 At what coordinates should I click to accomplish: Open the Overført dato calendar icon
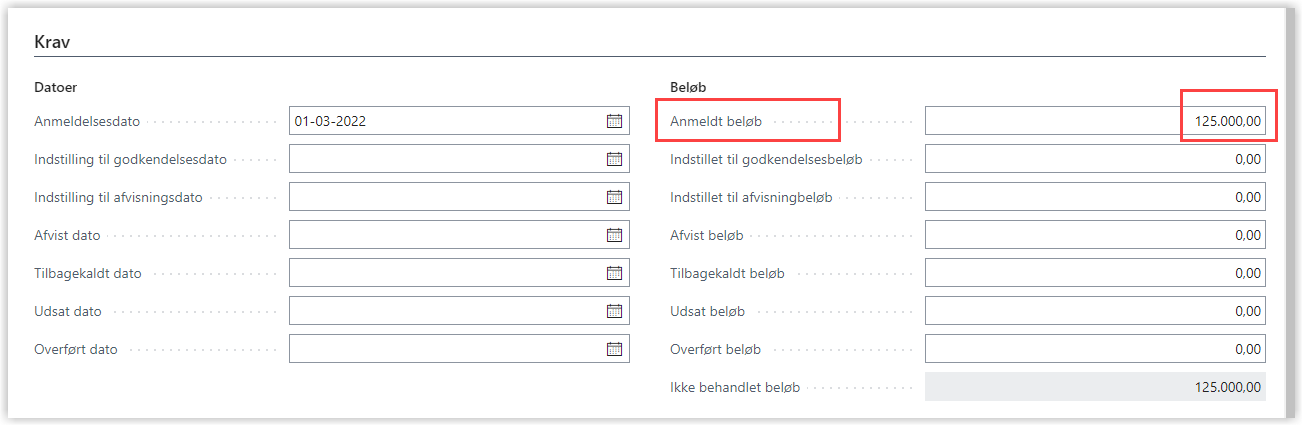614,349
